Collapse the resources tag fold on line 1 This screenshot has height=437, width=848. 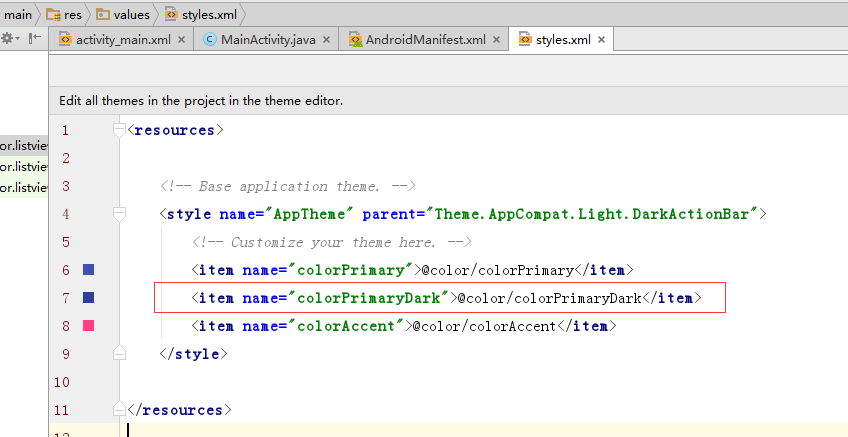coord(119,130)
